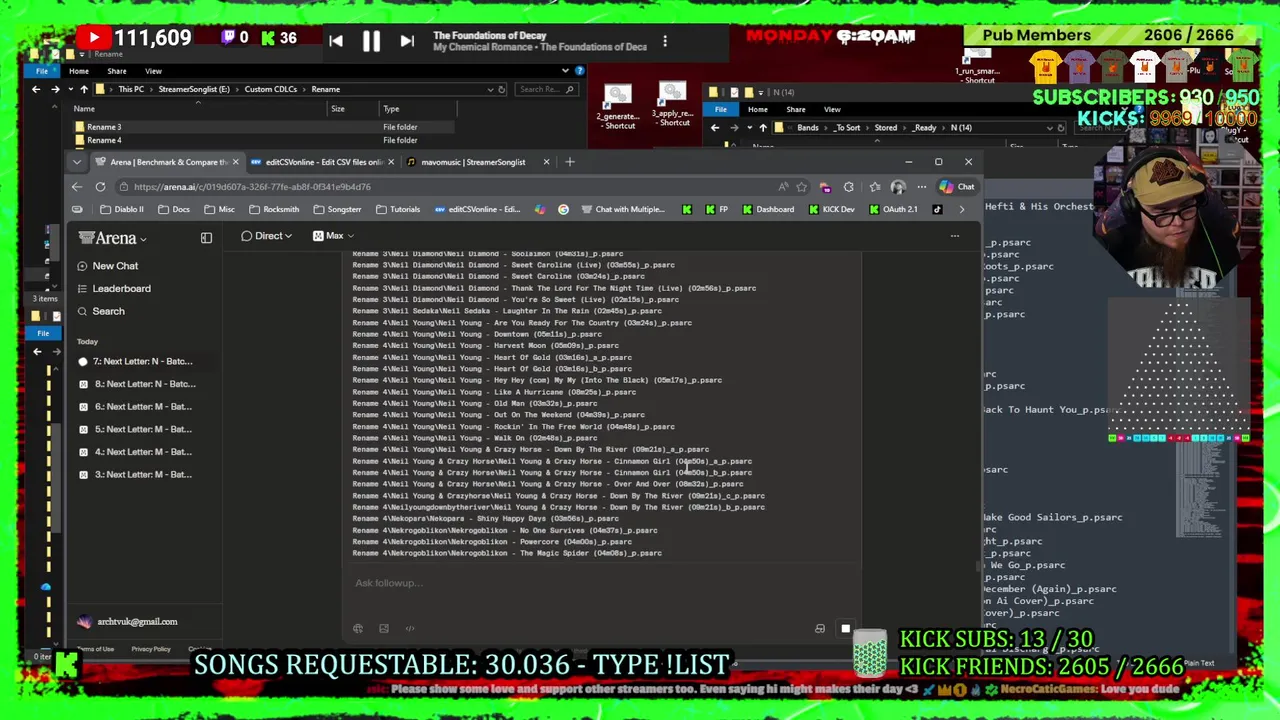This screenshot has height=720, width=1280.
Task: Open the Misc bookmarks folder
Action: coord(219,210)
